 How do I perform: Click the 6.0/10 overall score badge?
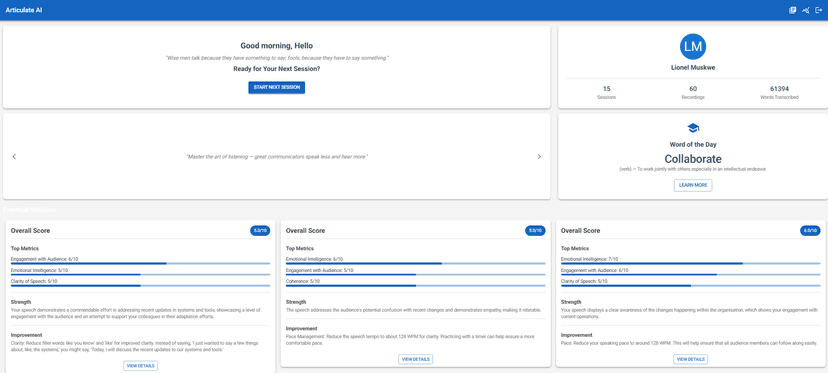coord(810,231)
